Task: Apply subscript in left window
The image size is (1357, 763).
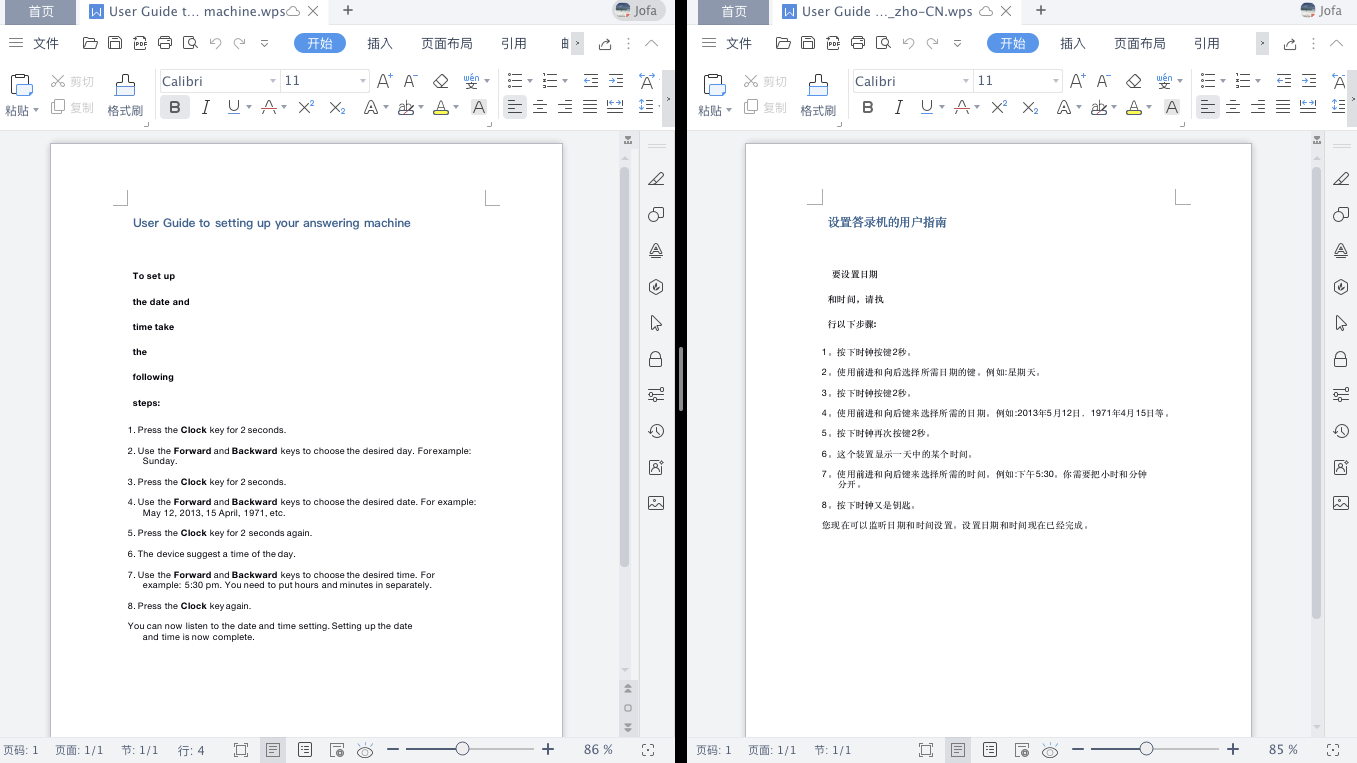Action: (x=337, y=107)
